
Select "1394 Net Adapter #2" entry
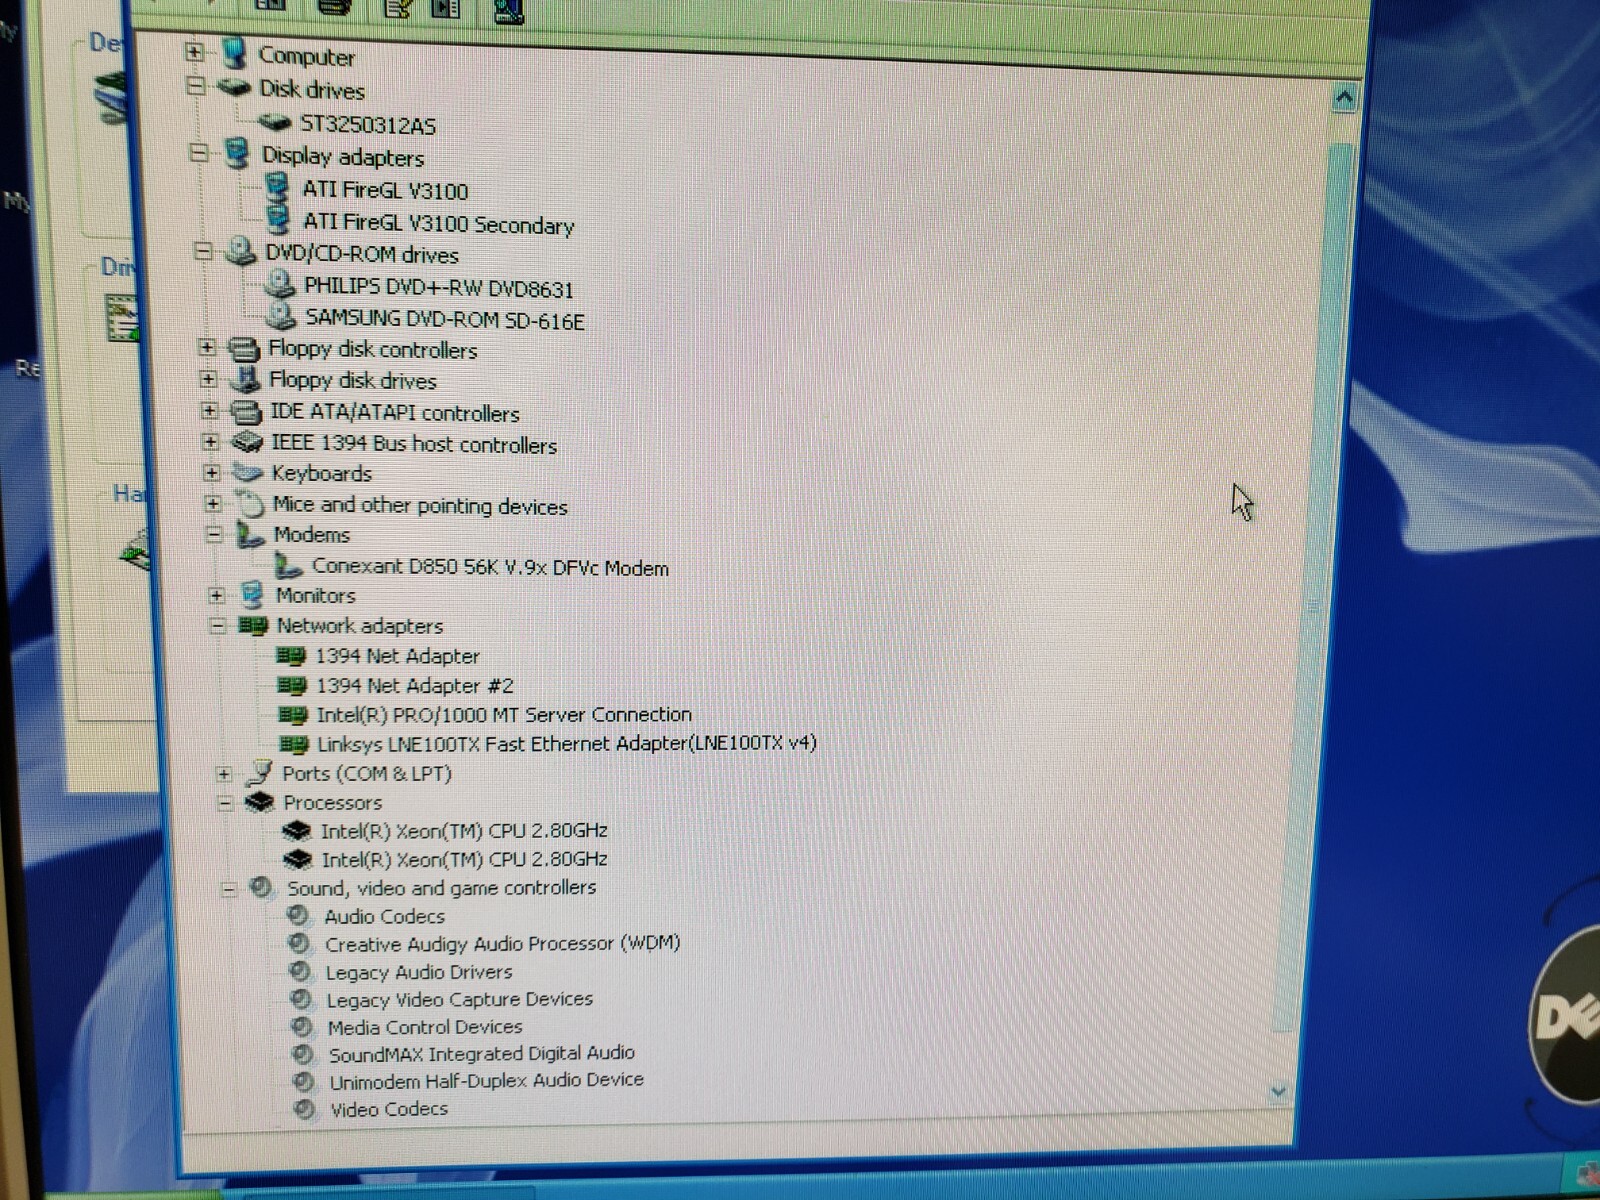pyautogui.click(x=415, y=686)
